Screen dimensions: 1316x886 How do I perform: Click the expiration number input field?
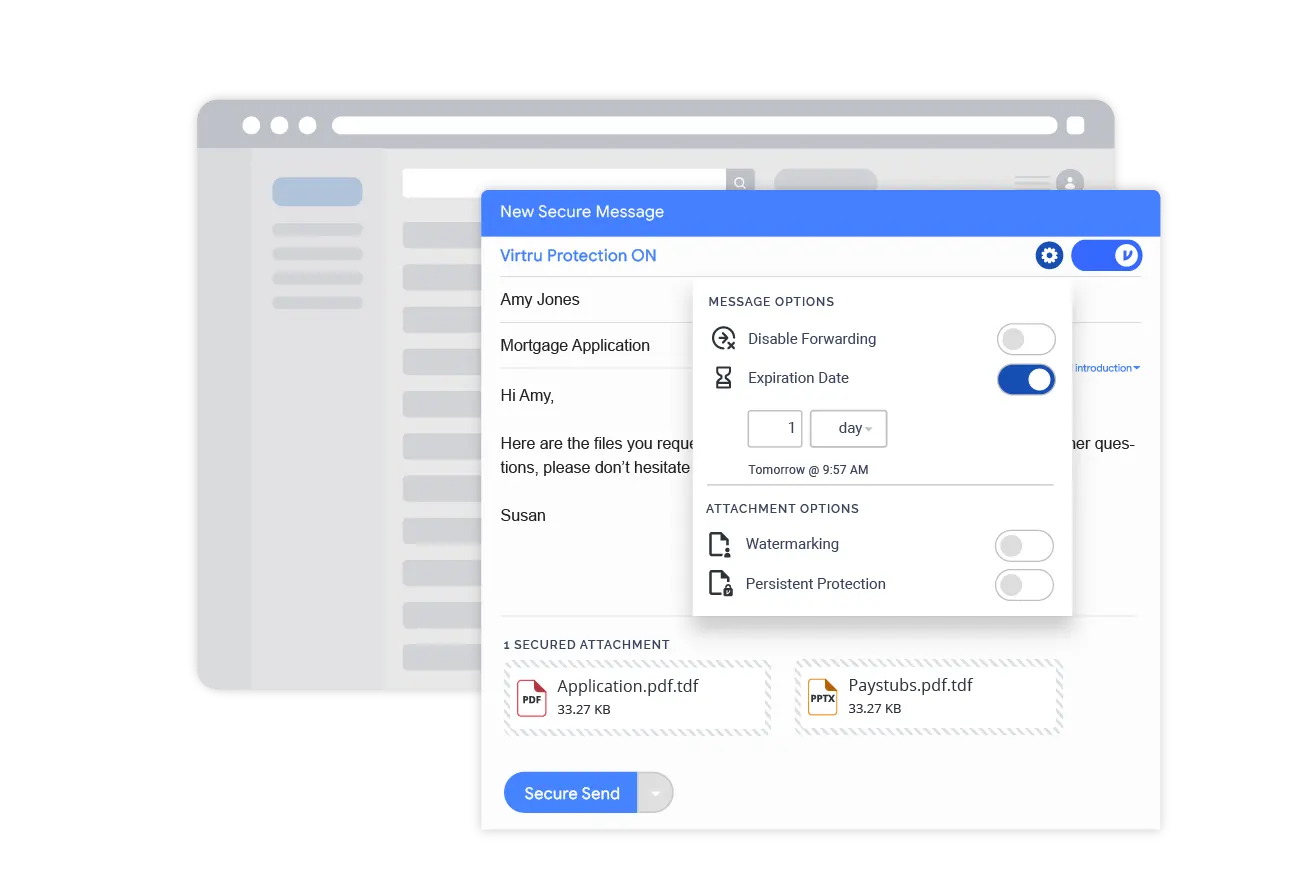775,428
